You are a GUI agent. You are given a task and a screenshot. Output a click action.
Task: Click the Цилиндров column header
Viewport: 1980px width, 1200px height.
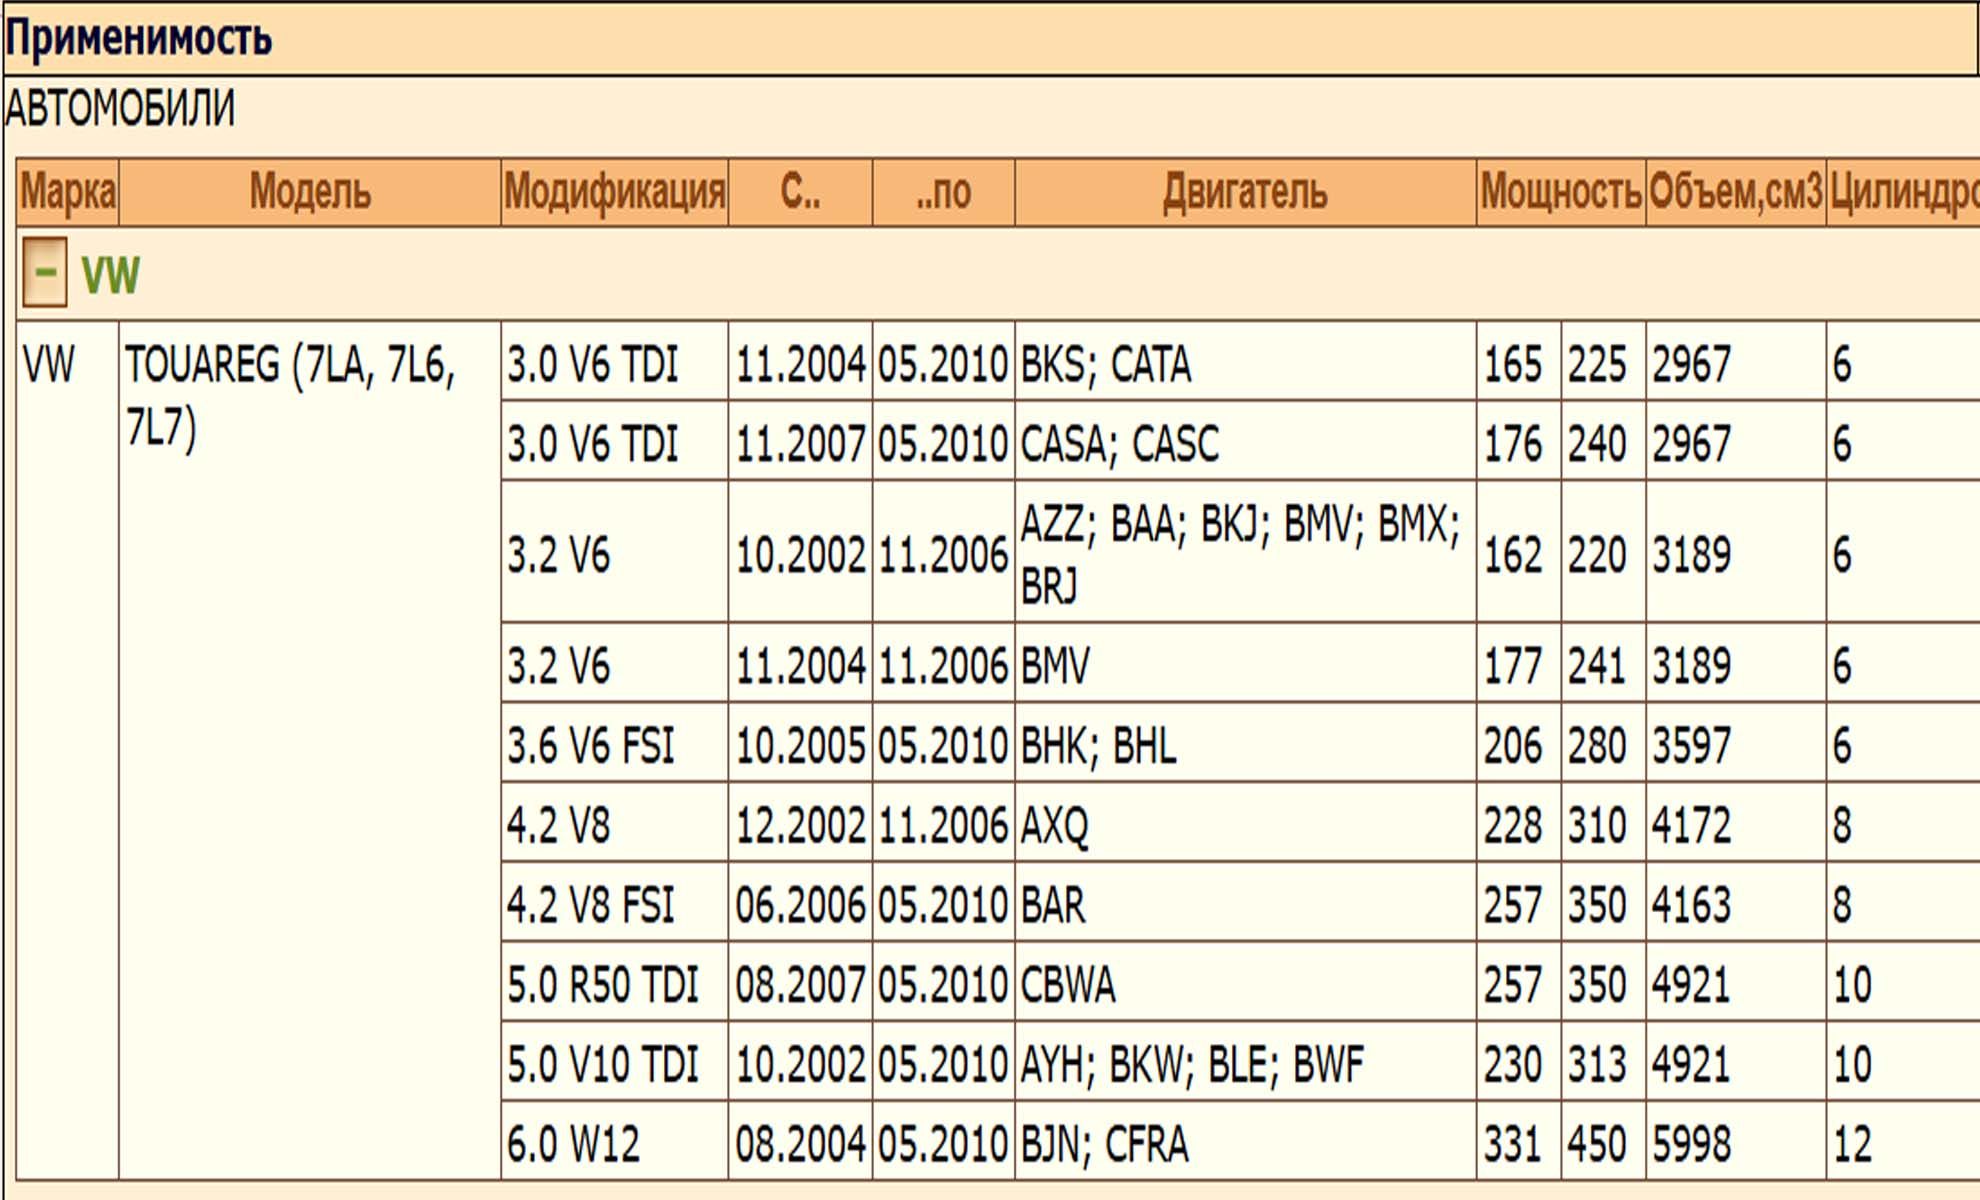[1903, 192]
